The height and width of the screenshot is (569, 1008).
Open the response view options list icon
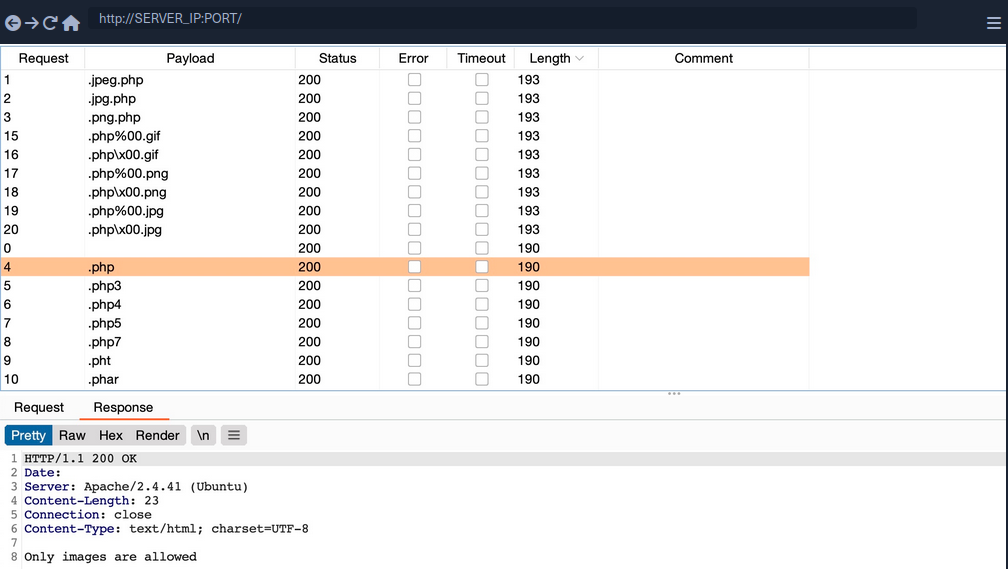pyautogui.click(x=233, y=435)
